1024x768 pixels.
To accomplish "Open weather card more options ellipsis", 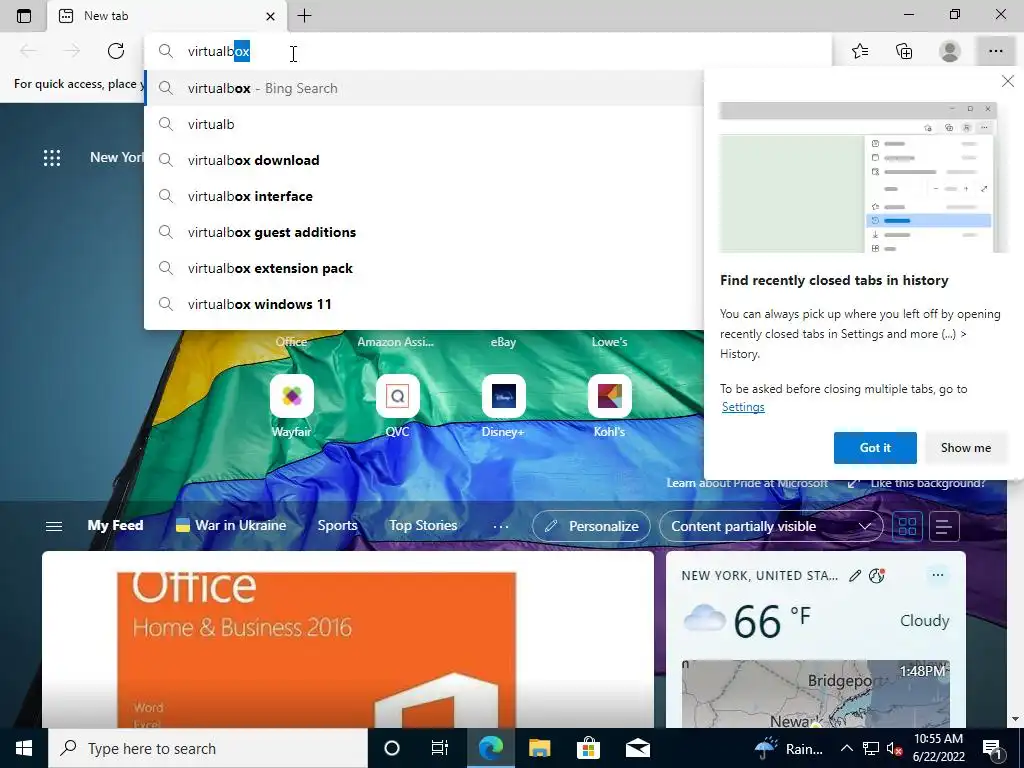I will [x=938, y=575].
